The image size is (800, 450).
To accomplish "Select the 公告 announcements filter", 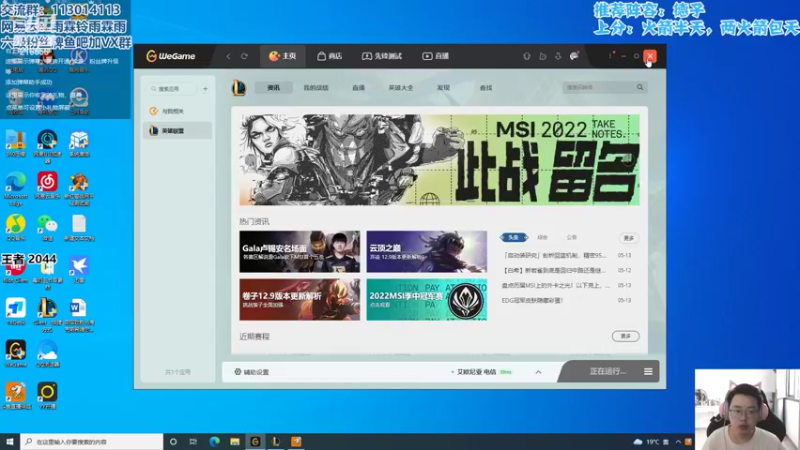I will 571,237.
